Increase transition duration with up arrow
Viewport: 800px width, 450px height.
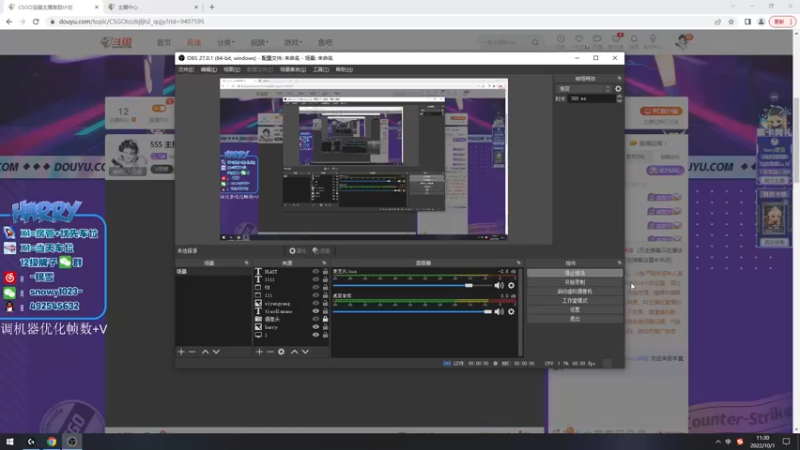(x=619, y=96)
